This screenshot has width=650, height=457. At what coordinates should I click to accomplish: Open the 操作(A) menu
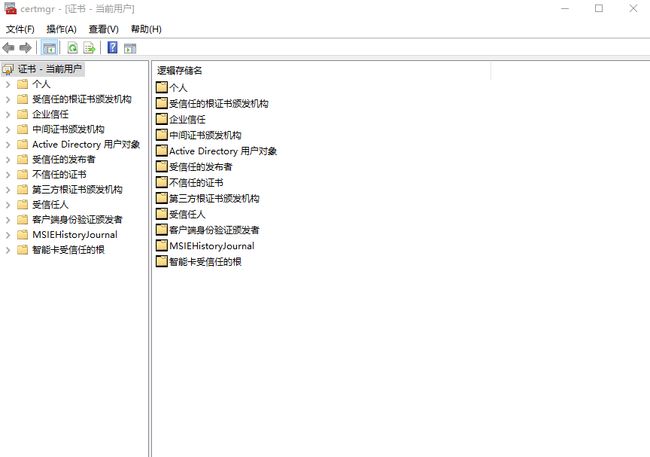pos(61,29)
